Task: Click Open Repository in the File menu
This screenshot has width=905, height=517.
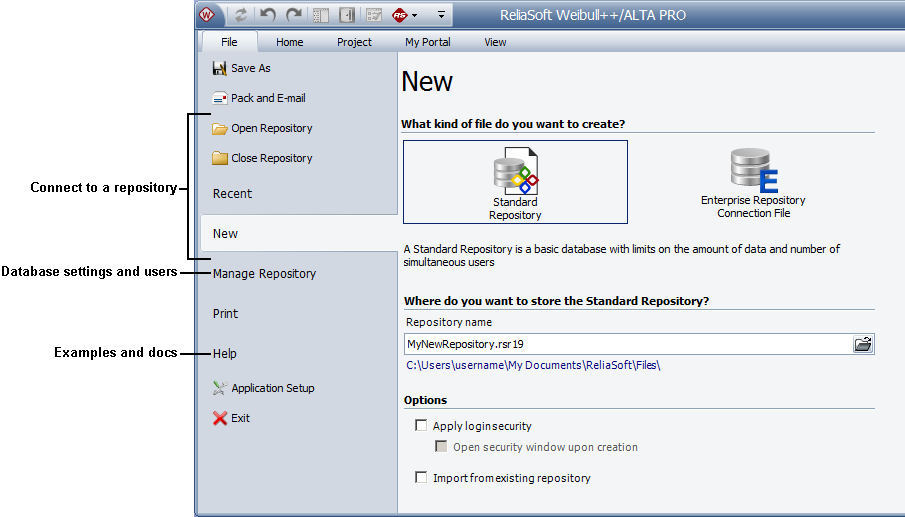Action: pyautogui.click(x=271, y=128)
